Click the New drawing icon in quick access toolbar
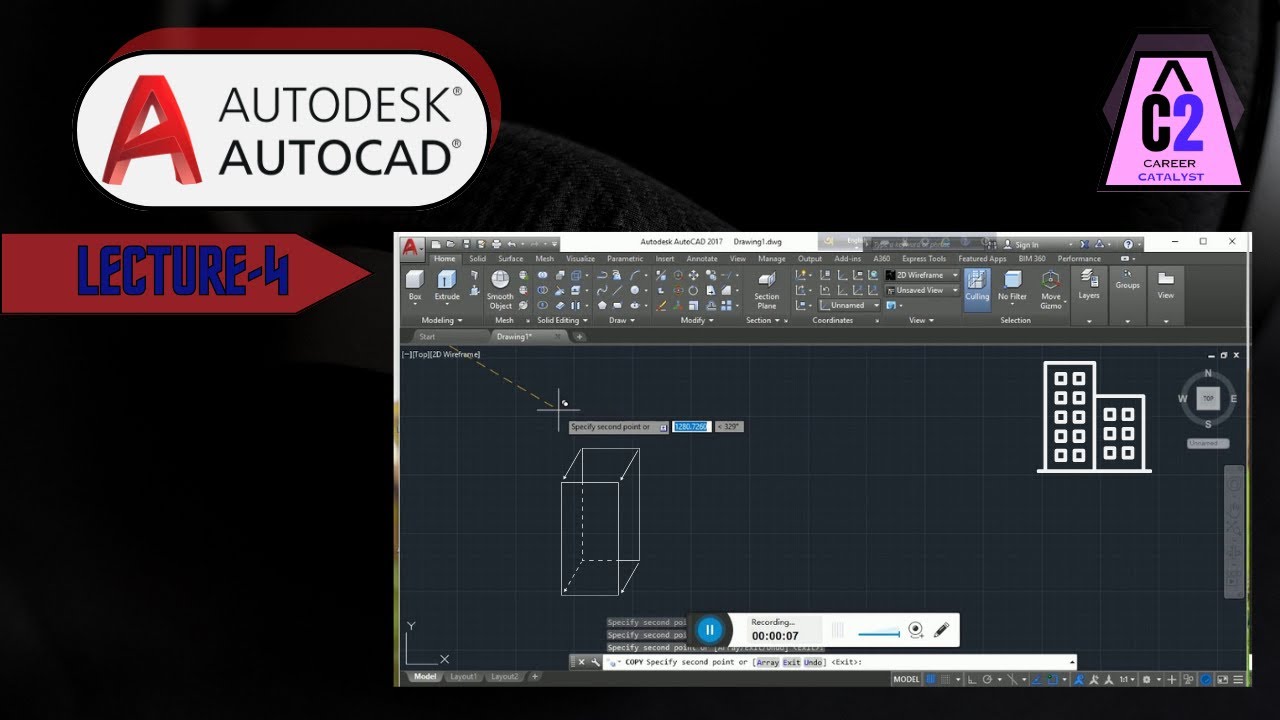 (436, 244)
